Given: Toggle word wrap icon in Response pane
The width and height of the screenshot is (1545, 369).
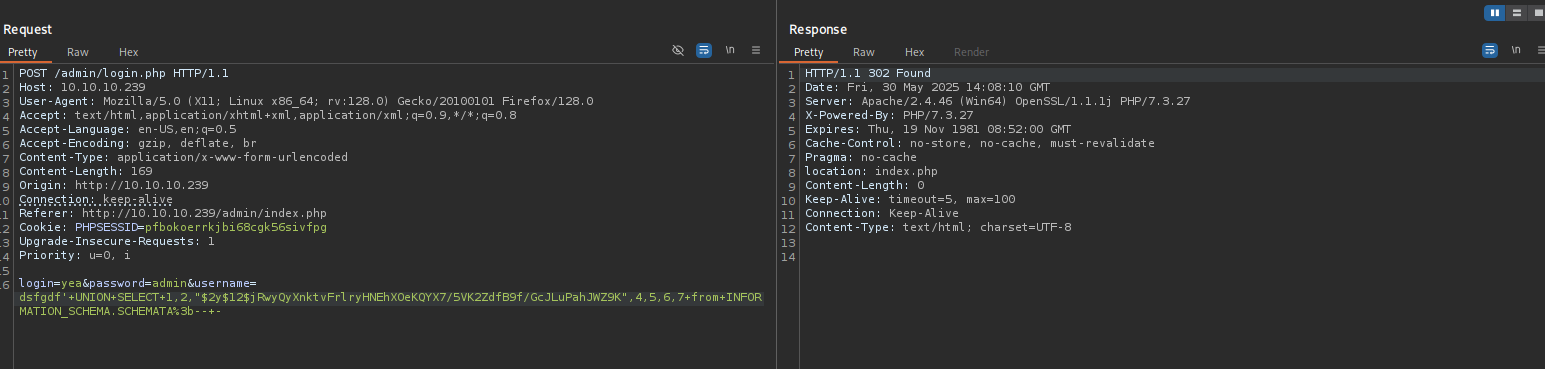Looking at the screenshot, I should (1490, 49).
